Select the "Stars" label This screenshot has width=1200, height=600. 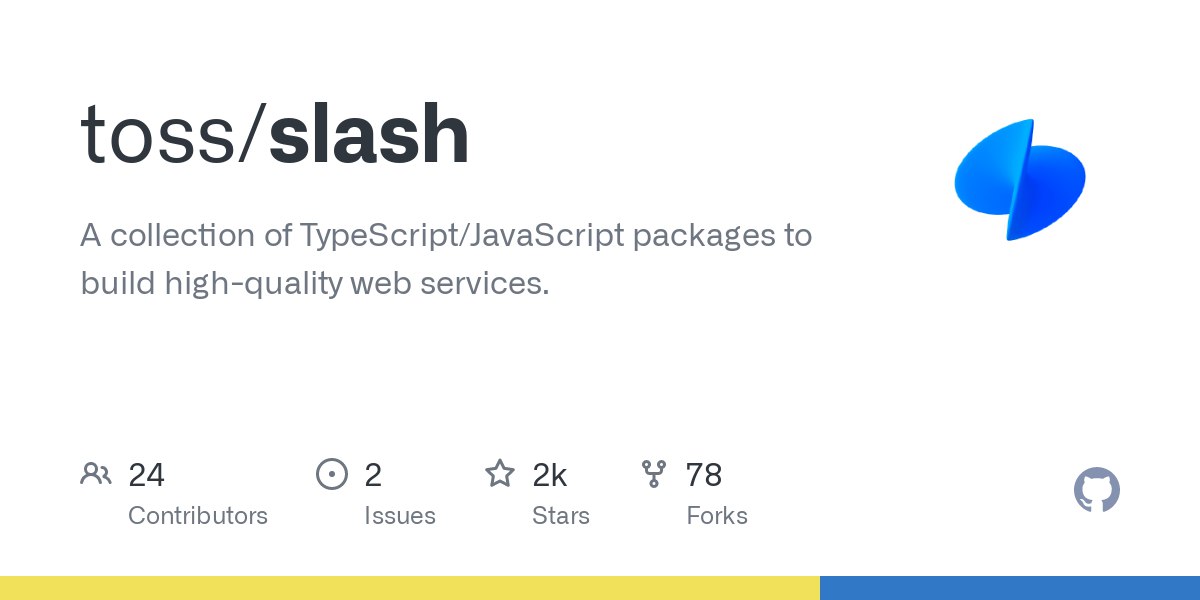561,516
